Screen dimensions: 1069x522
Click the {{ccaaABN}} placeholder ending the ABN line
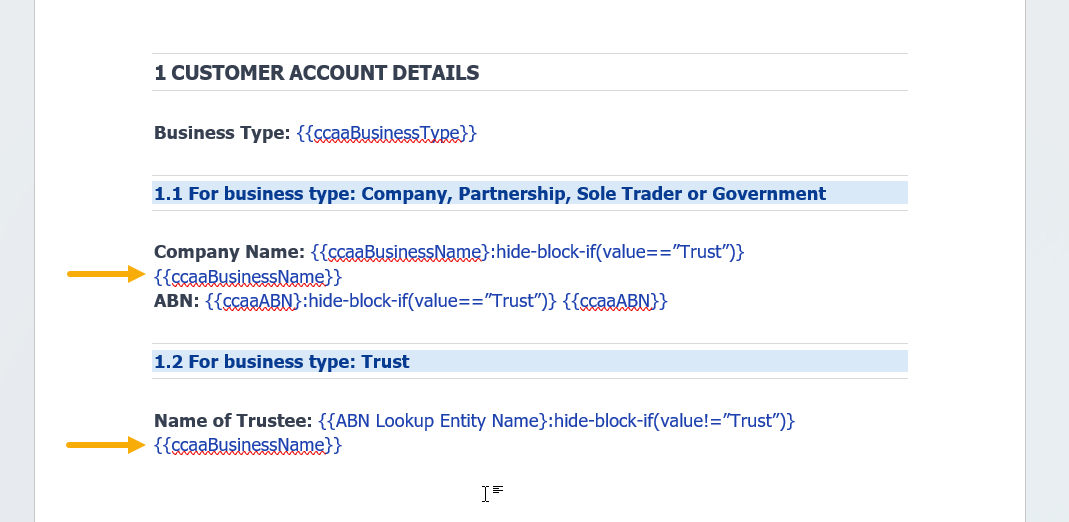pyautogui.click(x=614, y=301)
